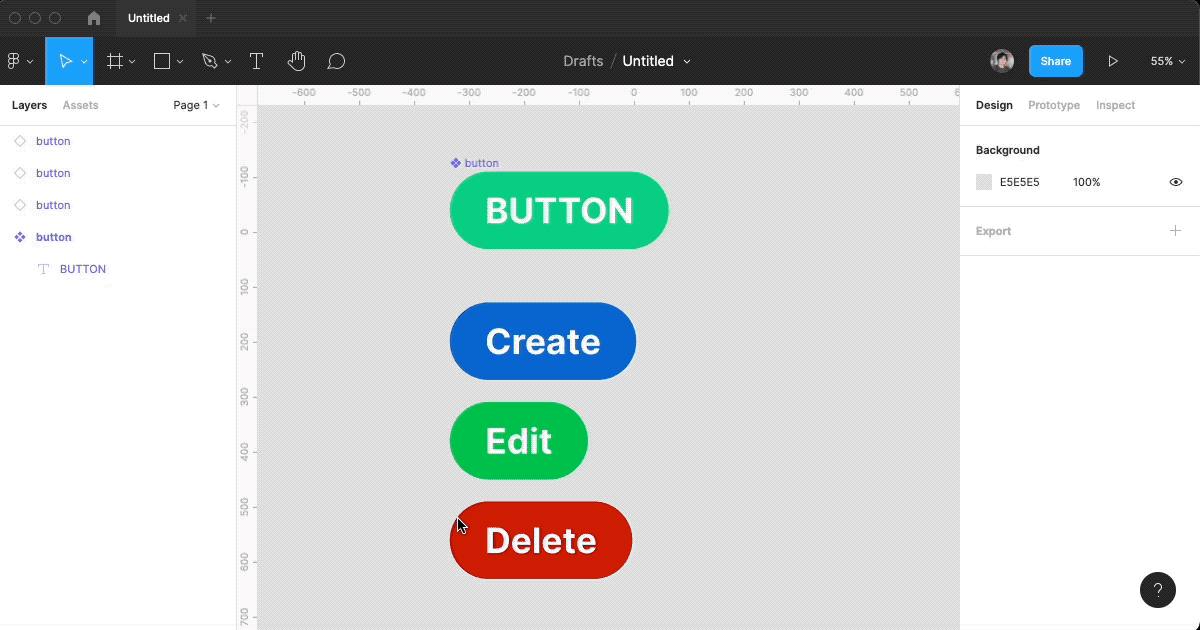Viewport: 1200px width, 630px height.
Task: Open the Page 1 dropdown
Action: tap(196, 105)
